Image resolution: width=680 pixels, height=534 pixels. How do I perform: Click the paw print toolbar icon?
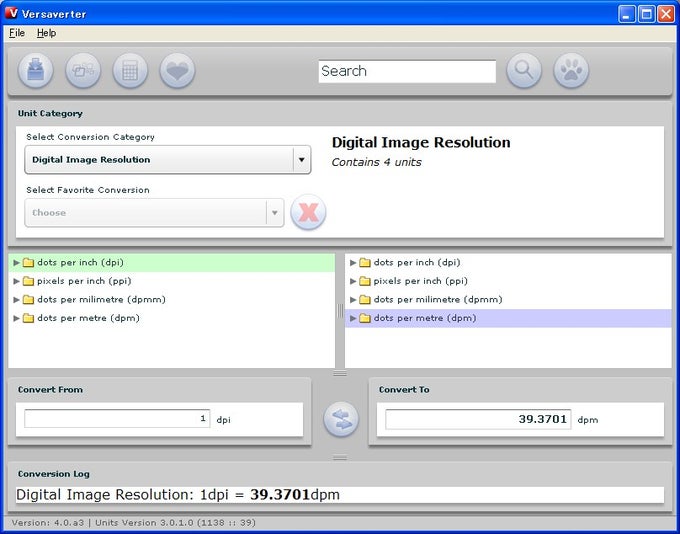pyautogui.click(x=571, y=70)
